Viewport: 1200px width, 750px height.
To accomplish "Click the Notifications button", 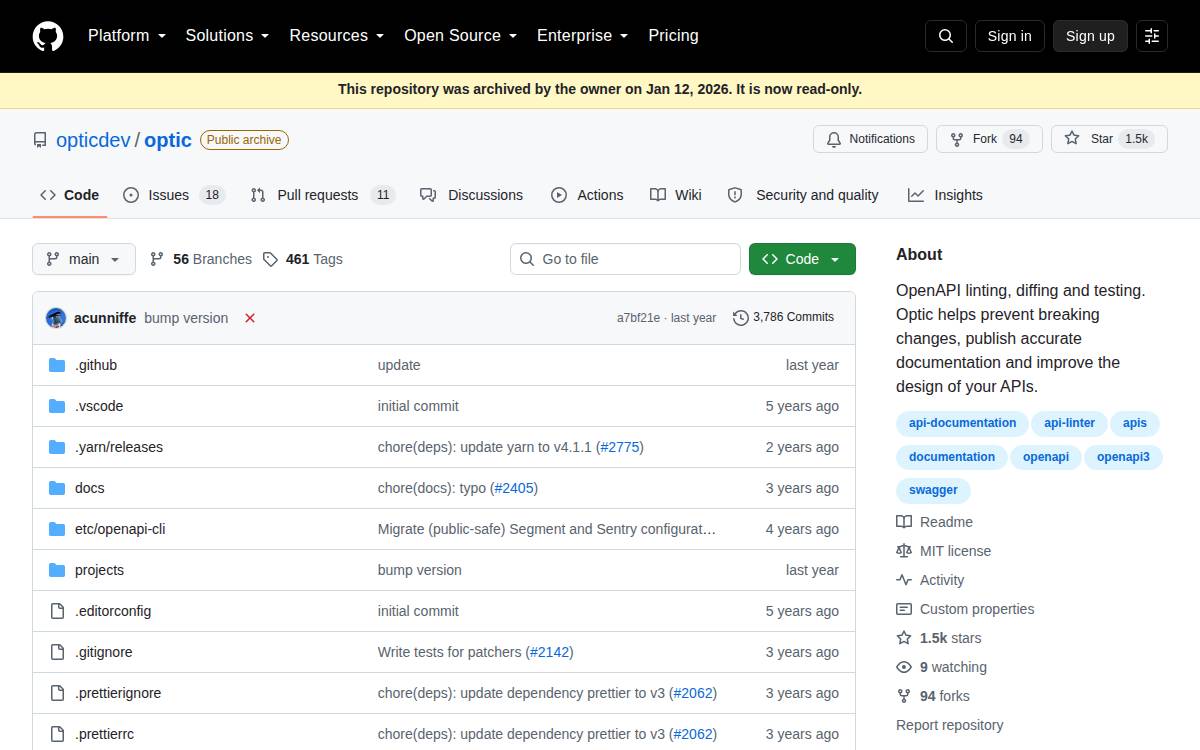I will pos(870,139).
